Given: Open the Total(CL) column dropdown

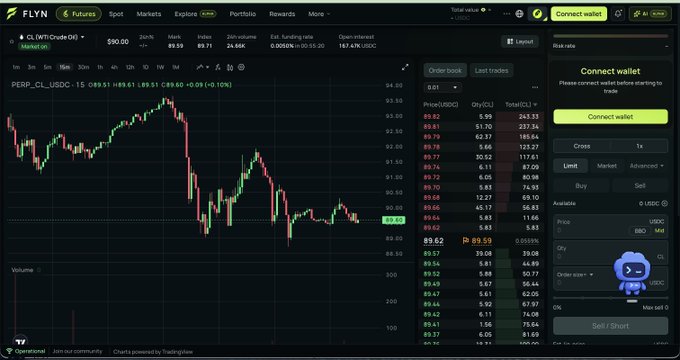Looking at the screenshot, I should (521, 105).
